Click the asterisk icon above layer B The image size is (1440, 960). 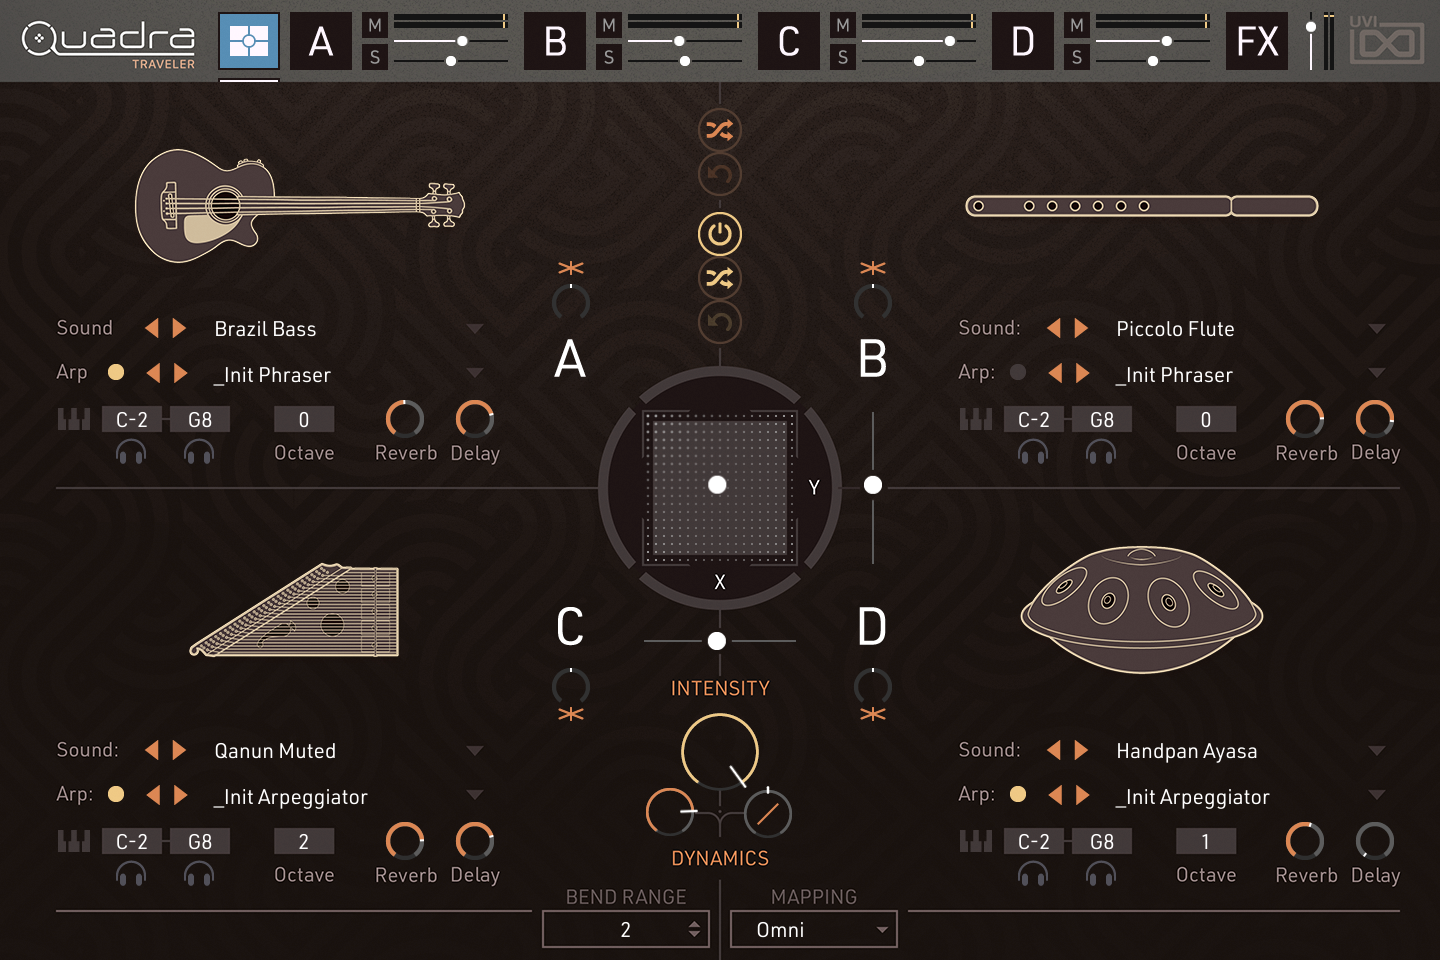coord(872,268)
